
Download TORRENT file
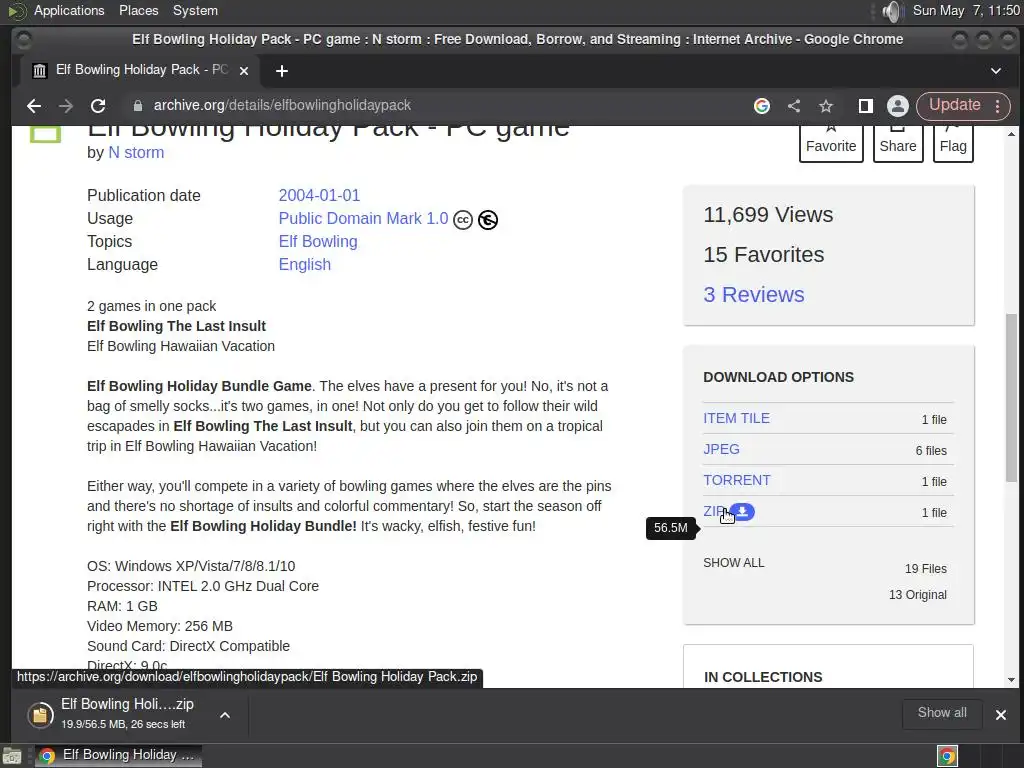point(737,480)
